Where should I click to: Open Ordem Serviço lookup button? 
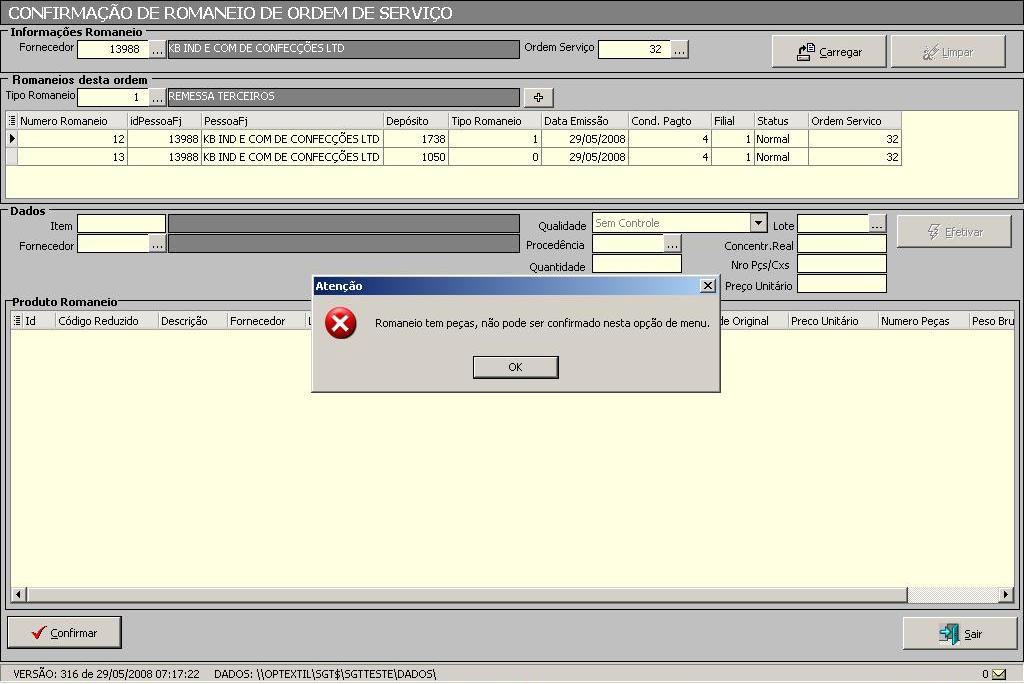pos(679,49)
